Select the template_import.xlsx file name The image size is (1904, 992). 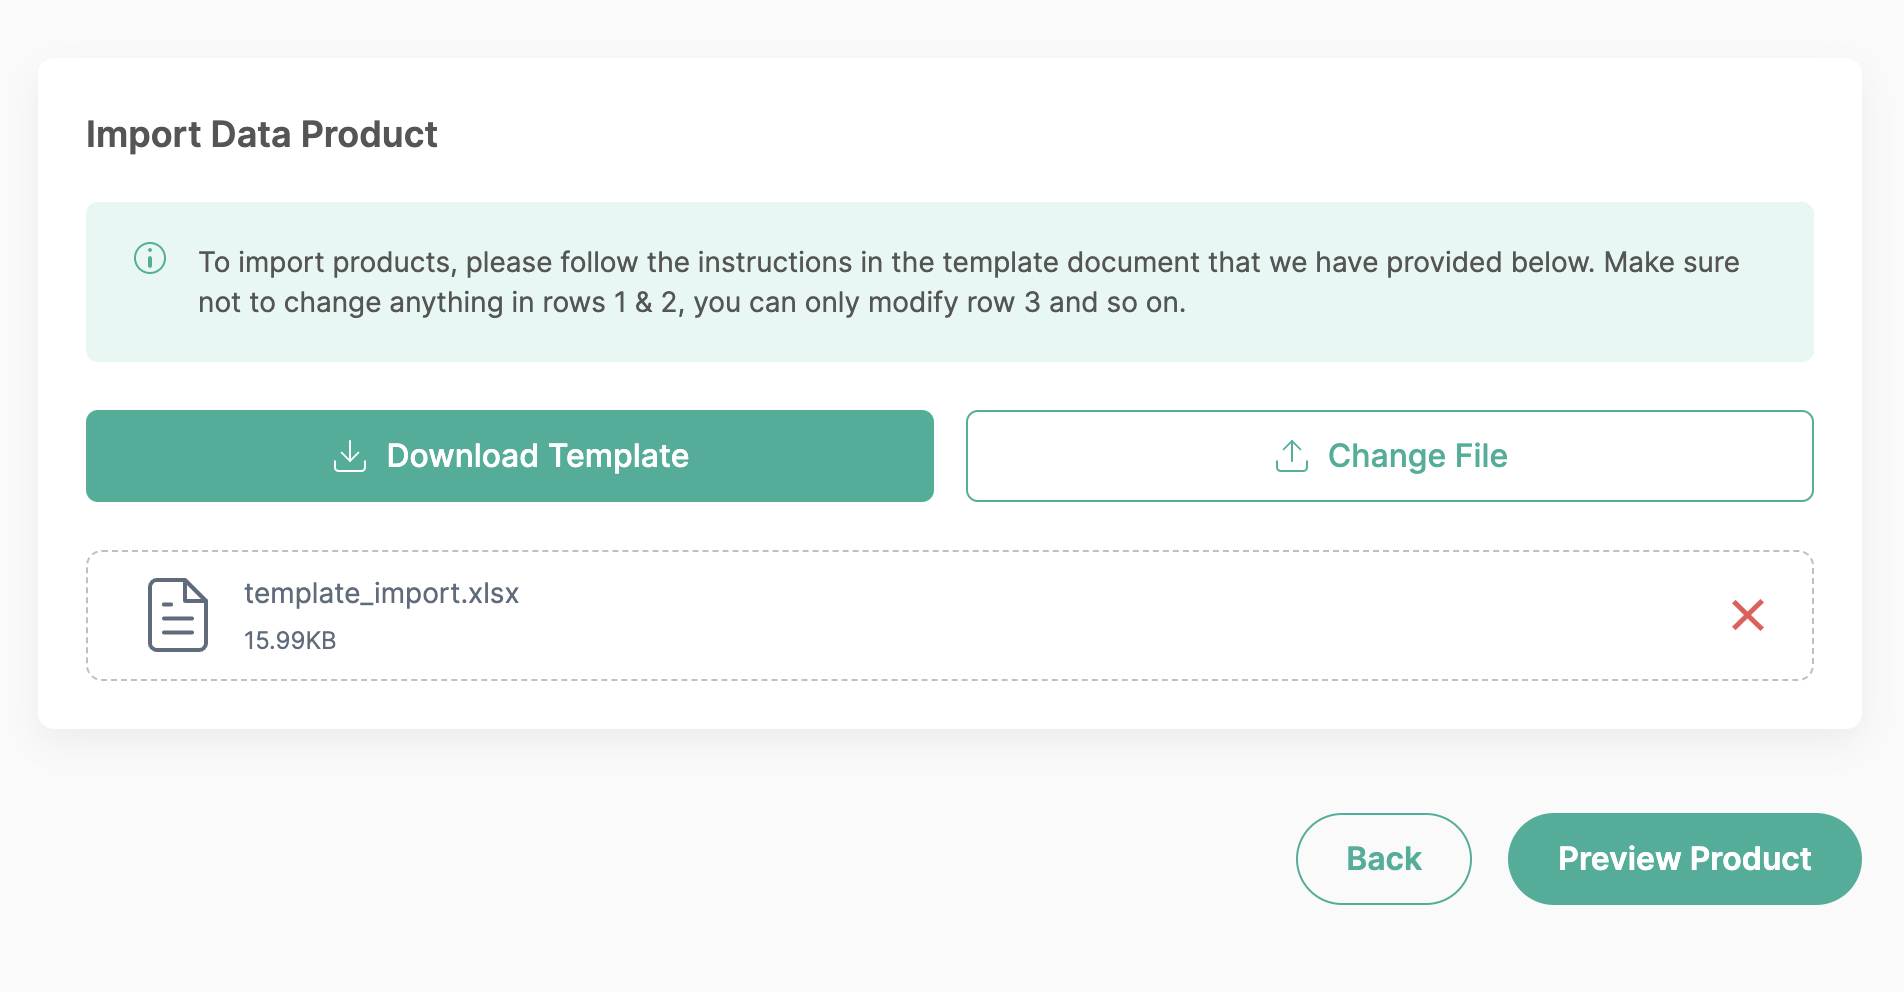pyautogui.click(x=381, y=593)
